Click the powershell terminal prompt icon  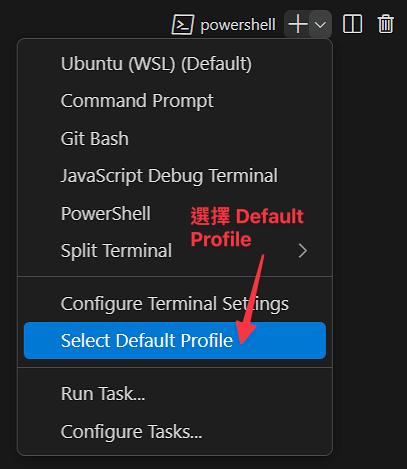pyautogui.click(x=182, y=24)
